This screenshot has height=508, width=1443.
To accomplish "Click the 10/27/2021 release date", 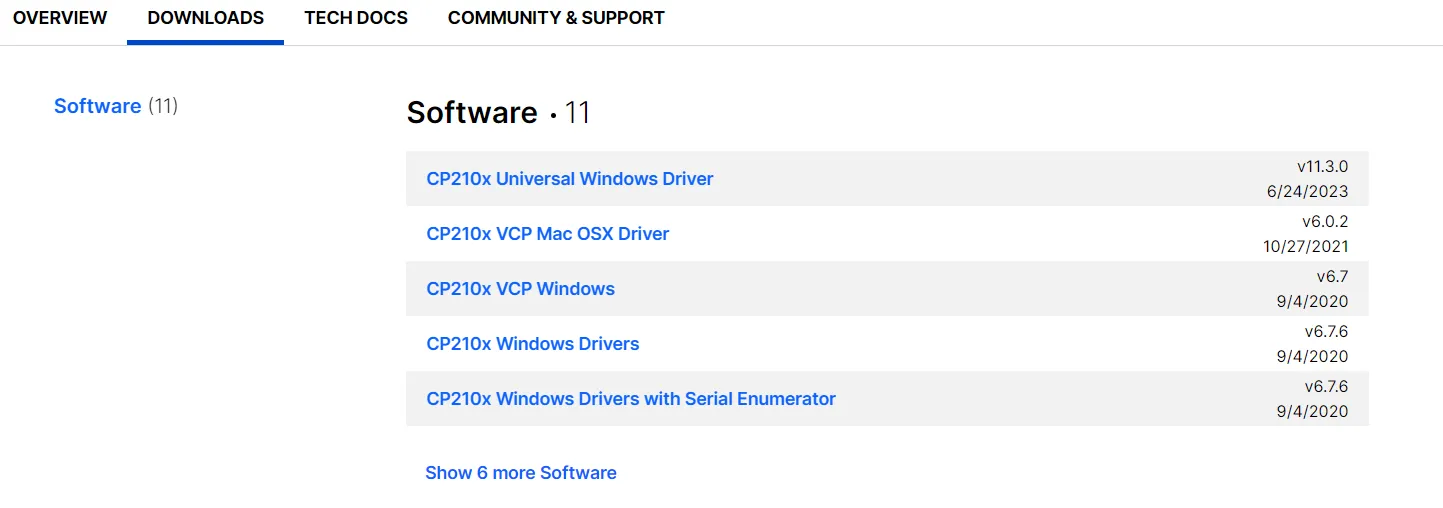I will 1305,247.
